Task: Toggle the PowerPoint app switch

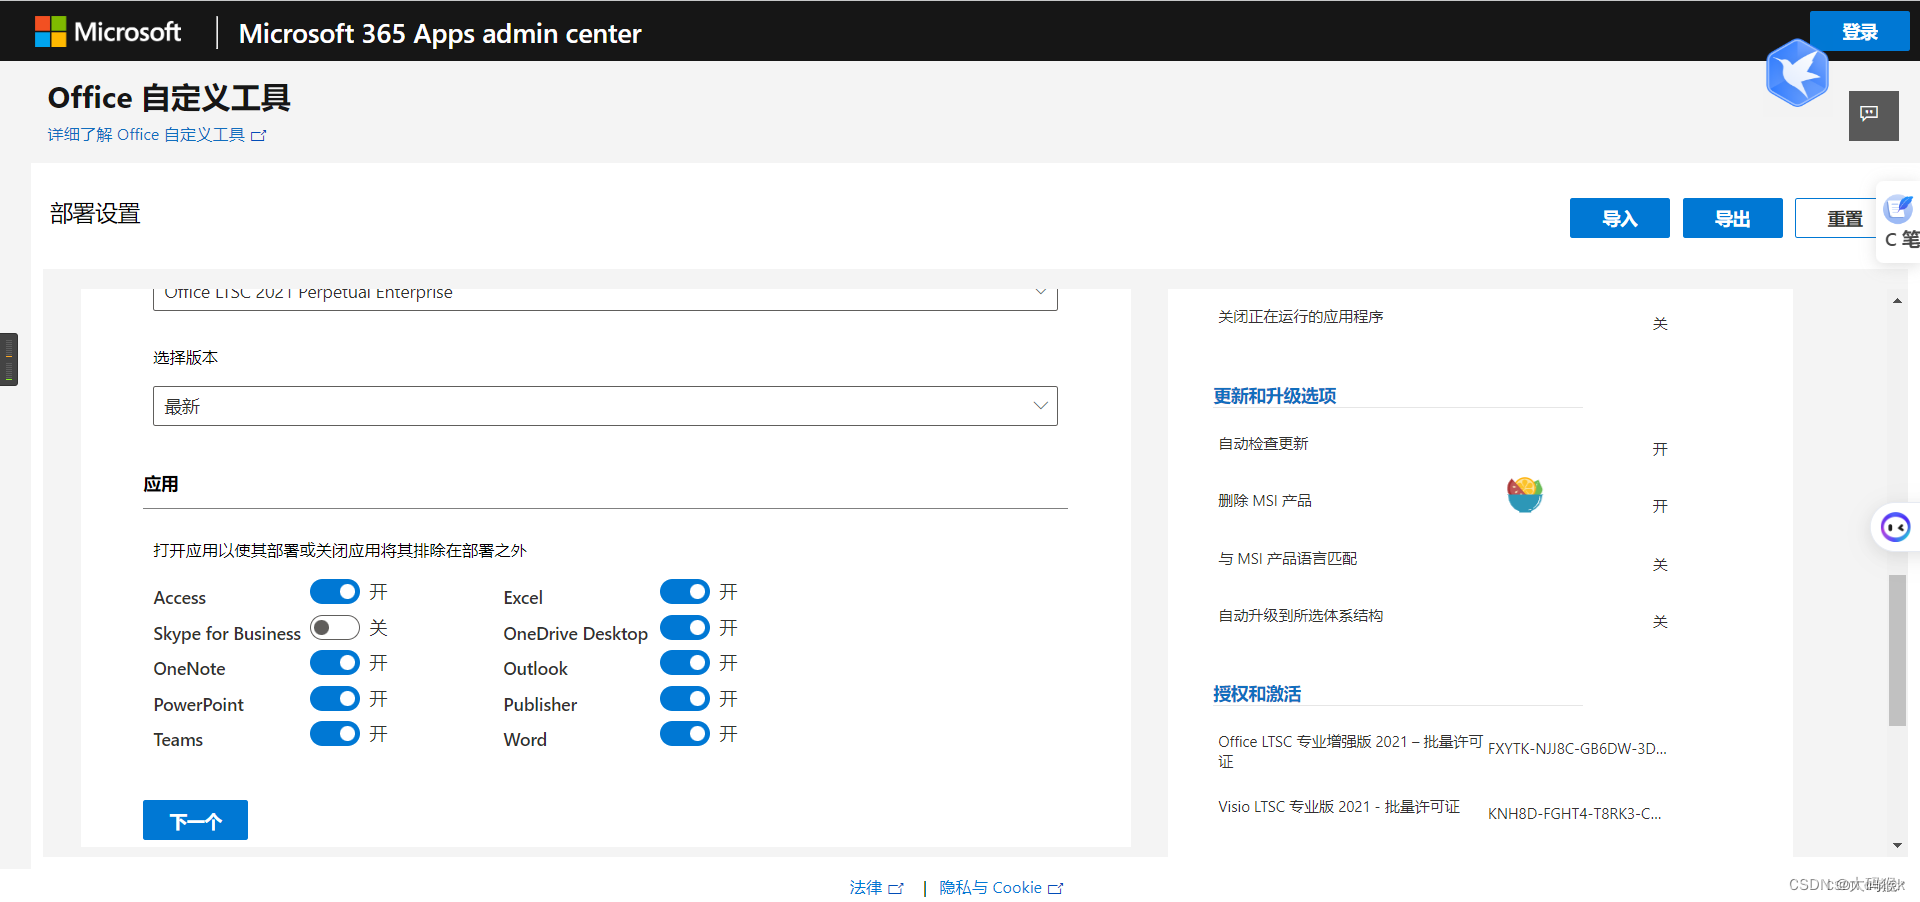Action: coord(335,698)
